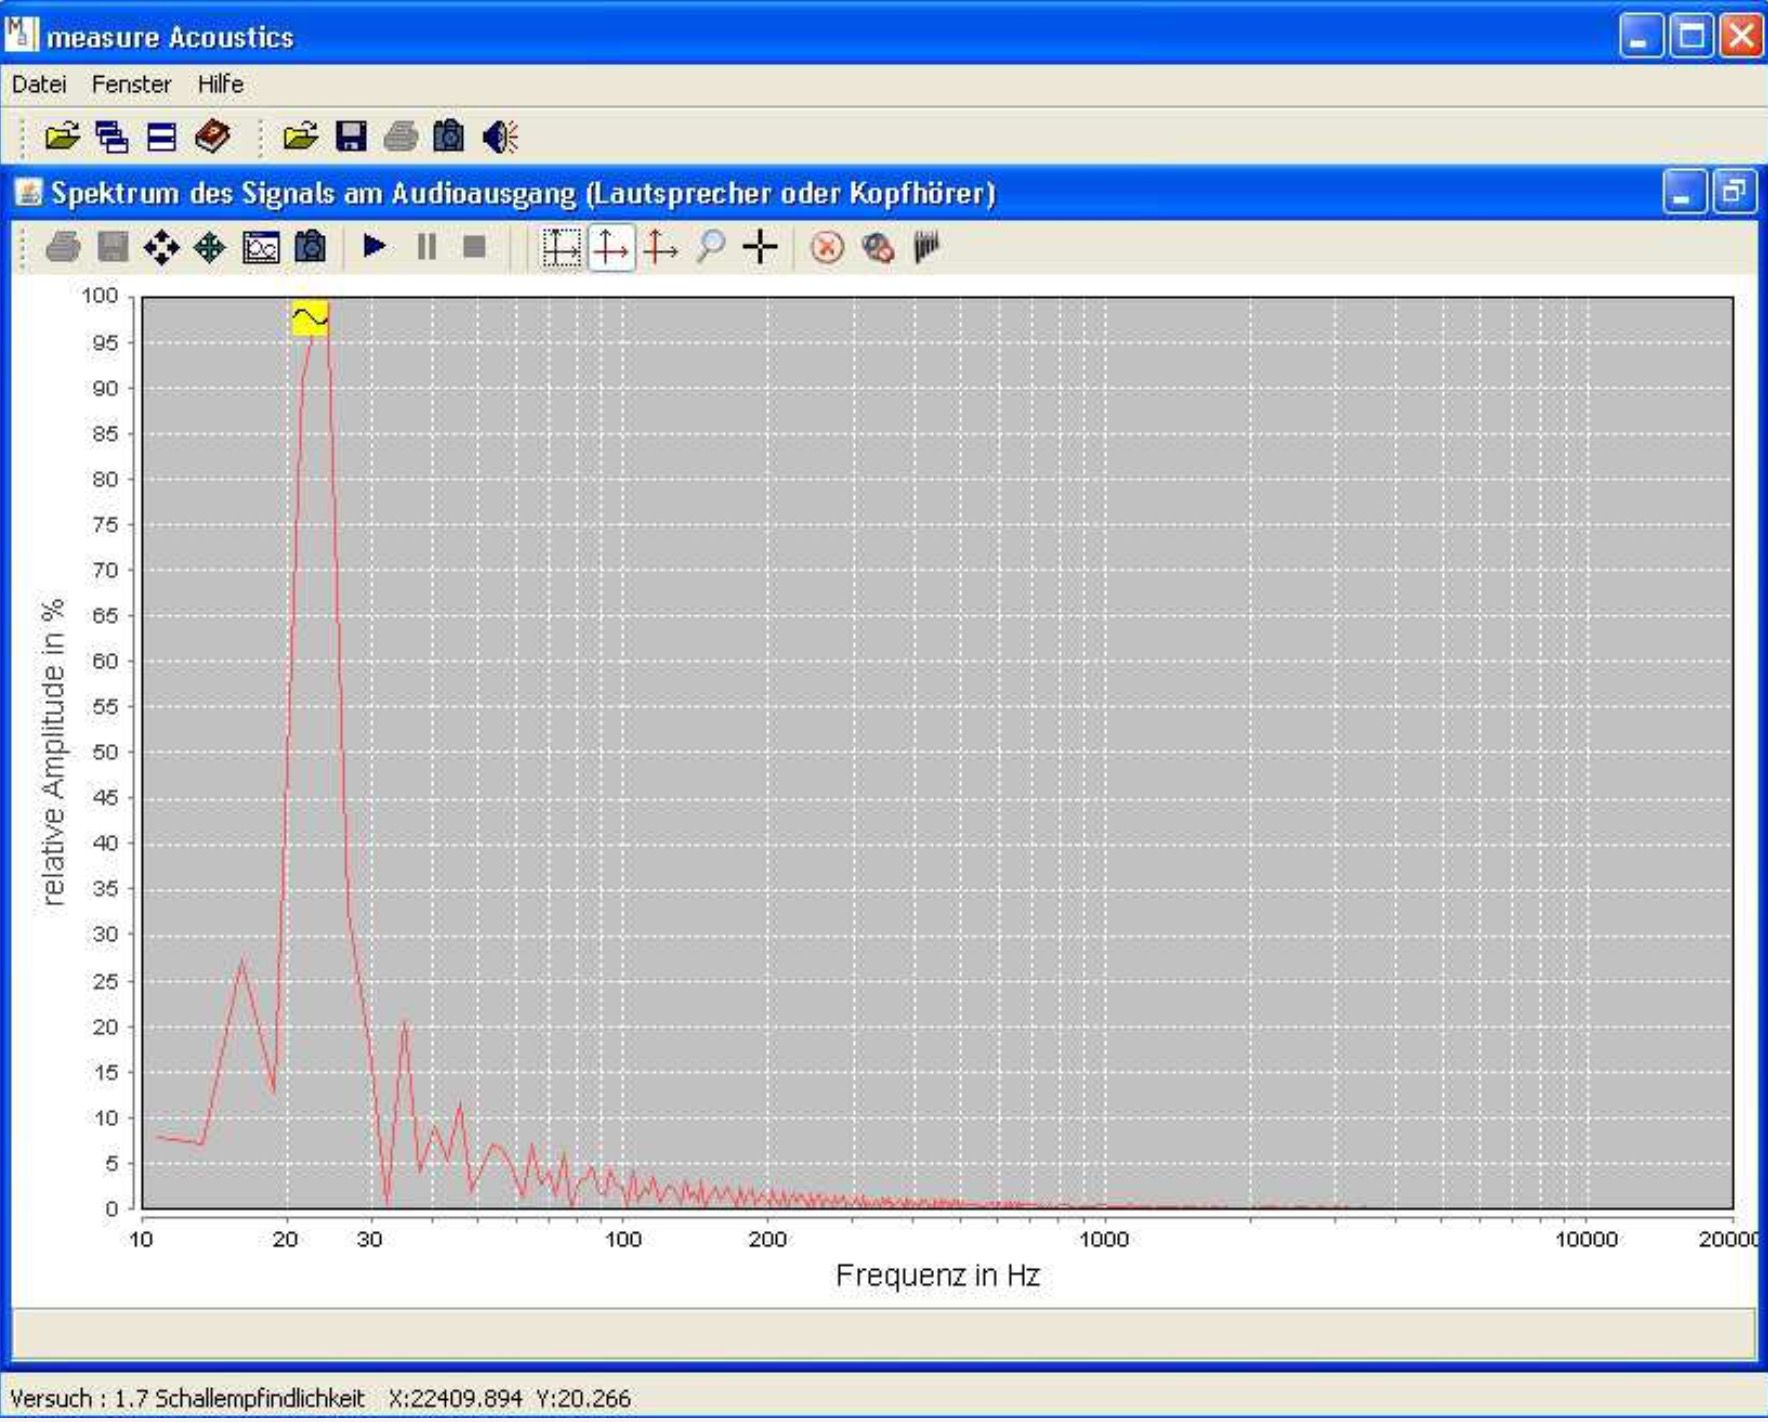This screenshot has height=1422, width=1768.
Task: Click the tile windows horizontally icon
Action: point(161,136)
